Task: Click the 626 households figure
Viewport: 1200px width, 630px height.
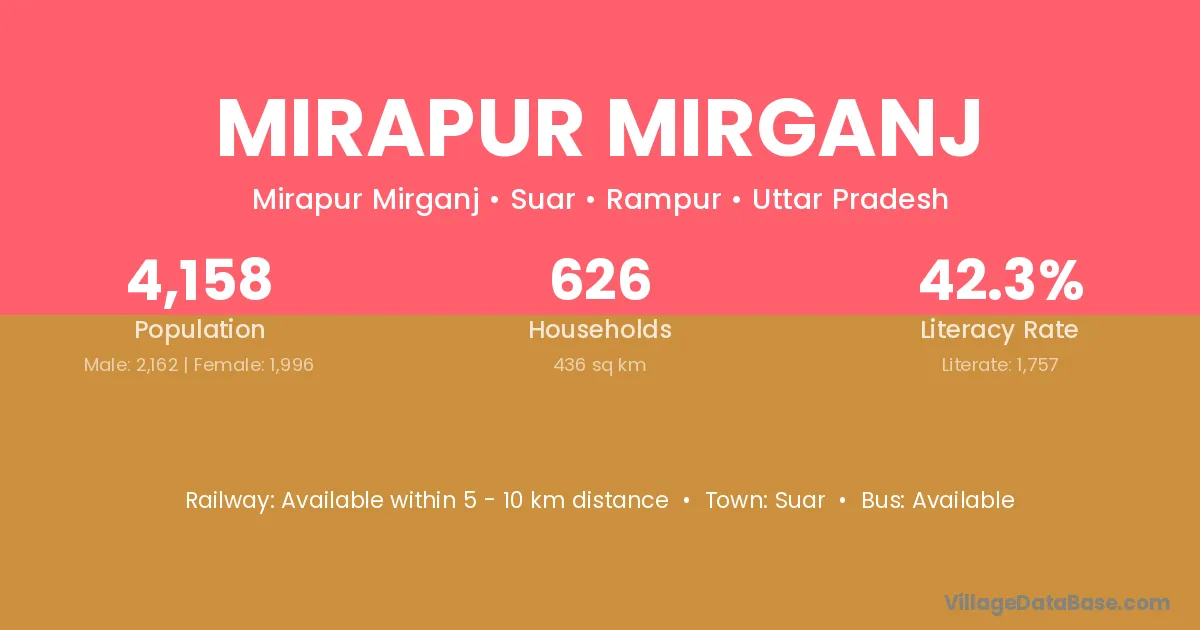Action: tap(600, 280)
